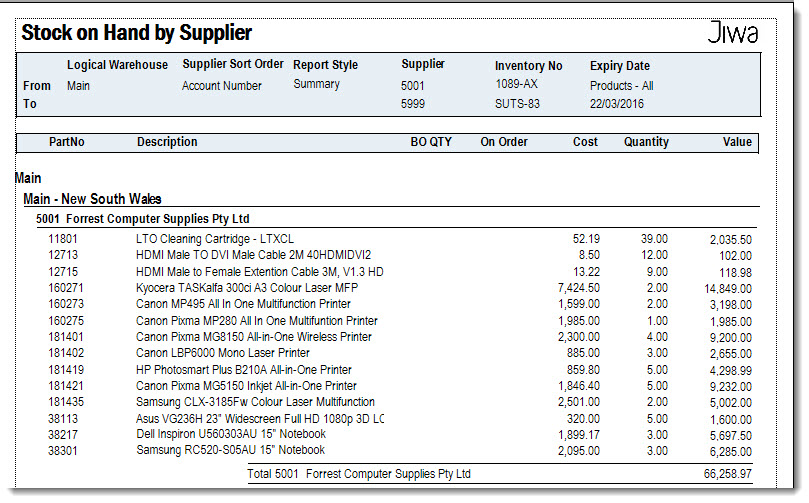Select the date 22/03/2016

pos(617,104)
